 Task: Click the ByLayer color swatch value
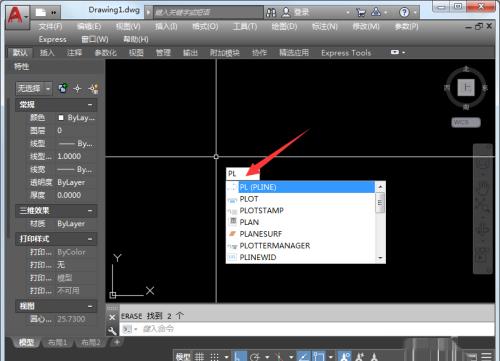coord(77,118)
